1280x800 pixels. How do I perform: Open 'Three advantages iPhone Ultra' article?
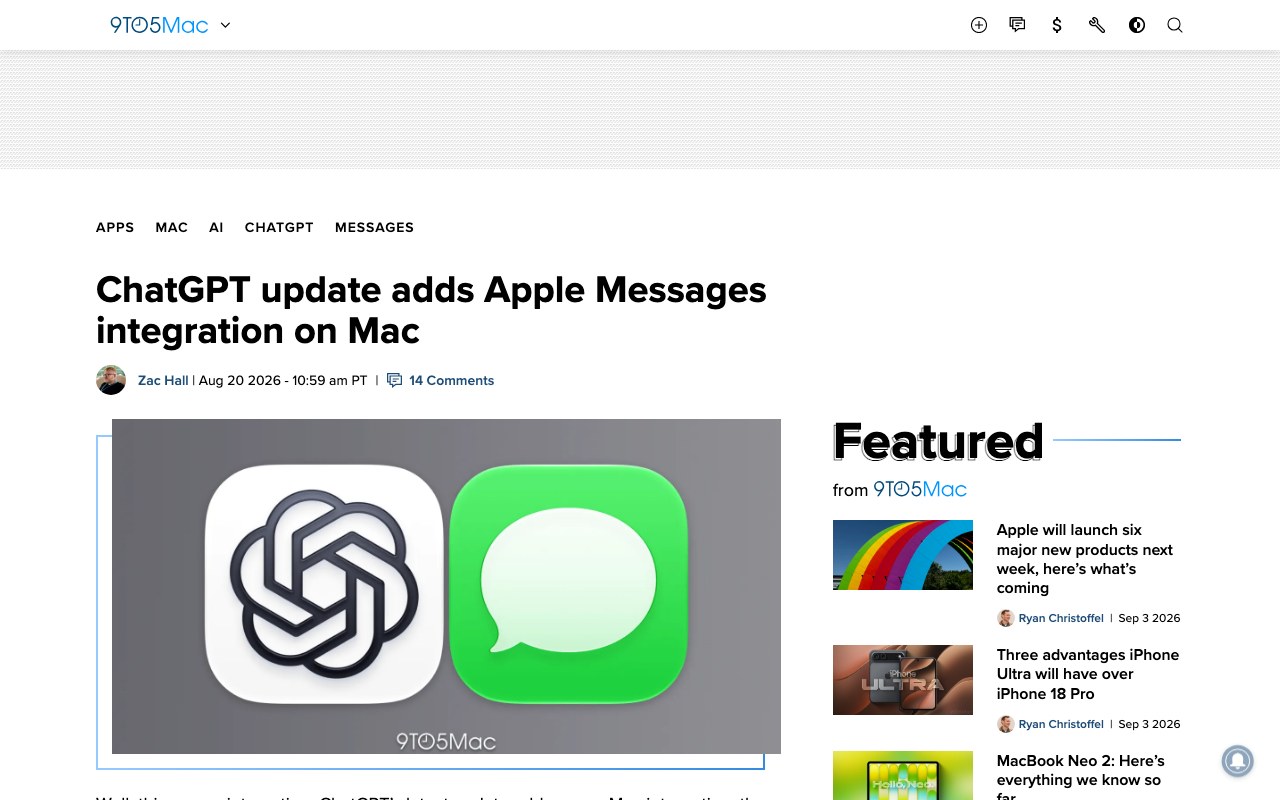click(1088, 674)
